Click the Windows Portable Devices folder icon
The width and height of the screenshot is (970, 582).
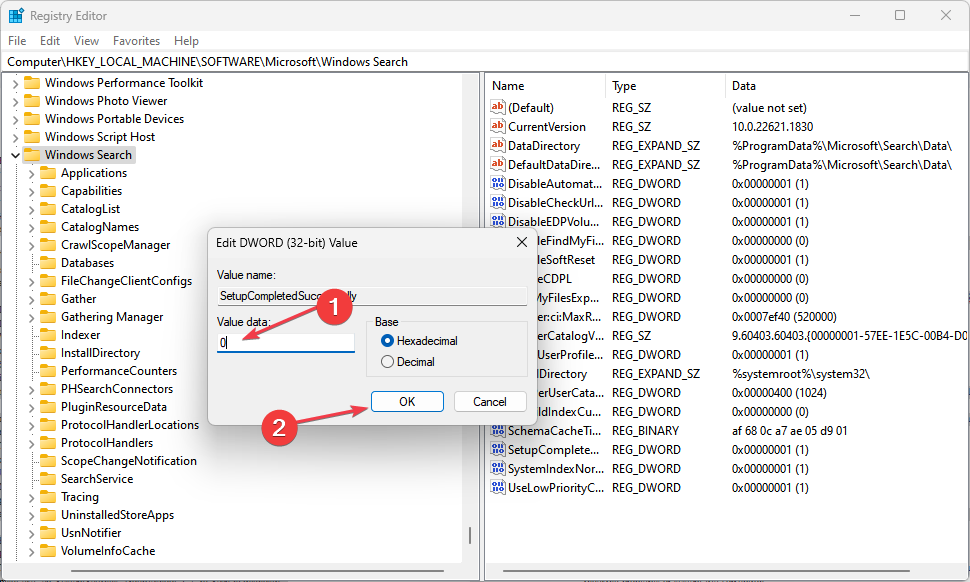[x=32, y=119]
